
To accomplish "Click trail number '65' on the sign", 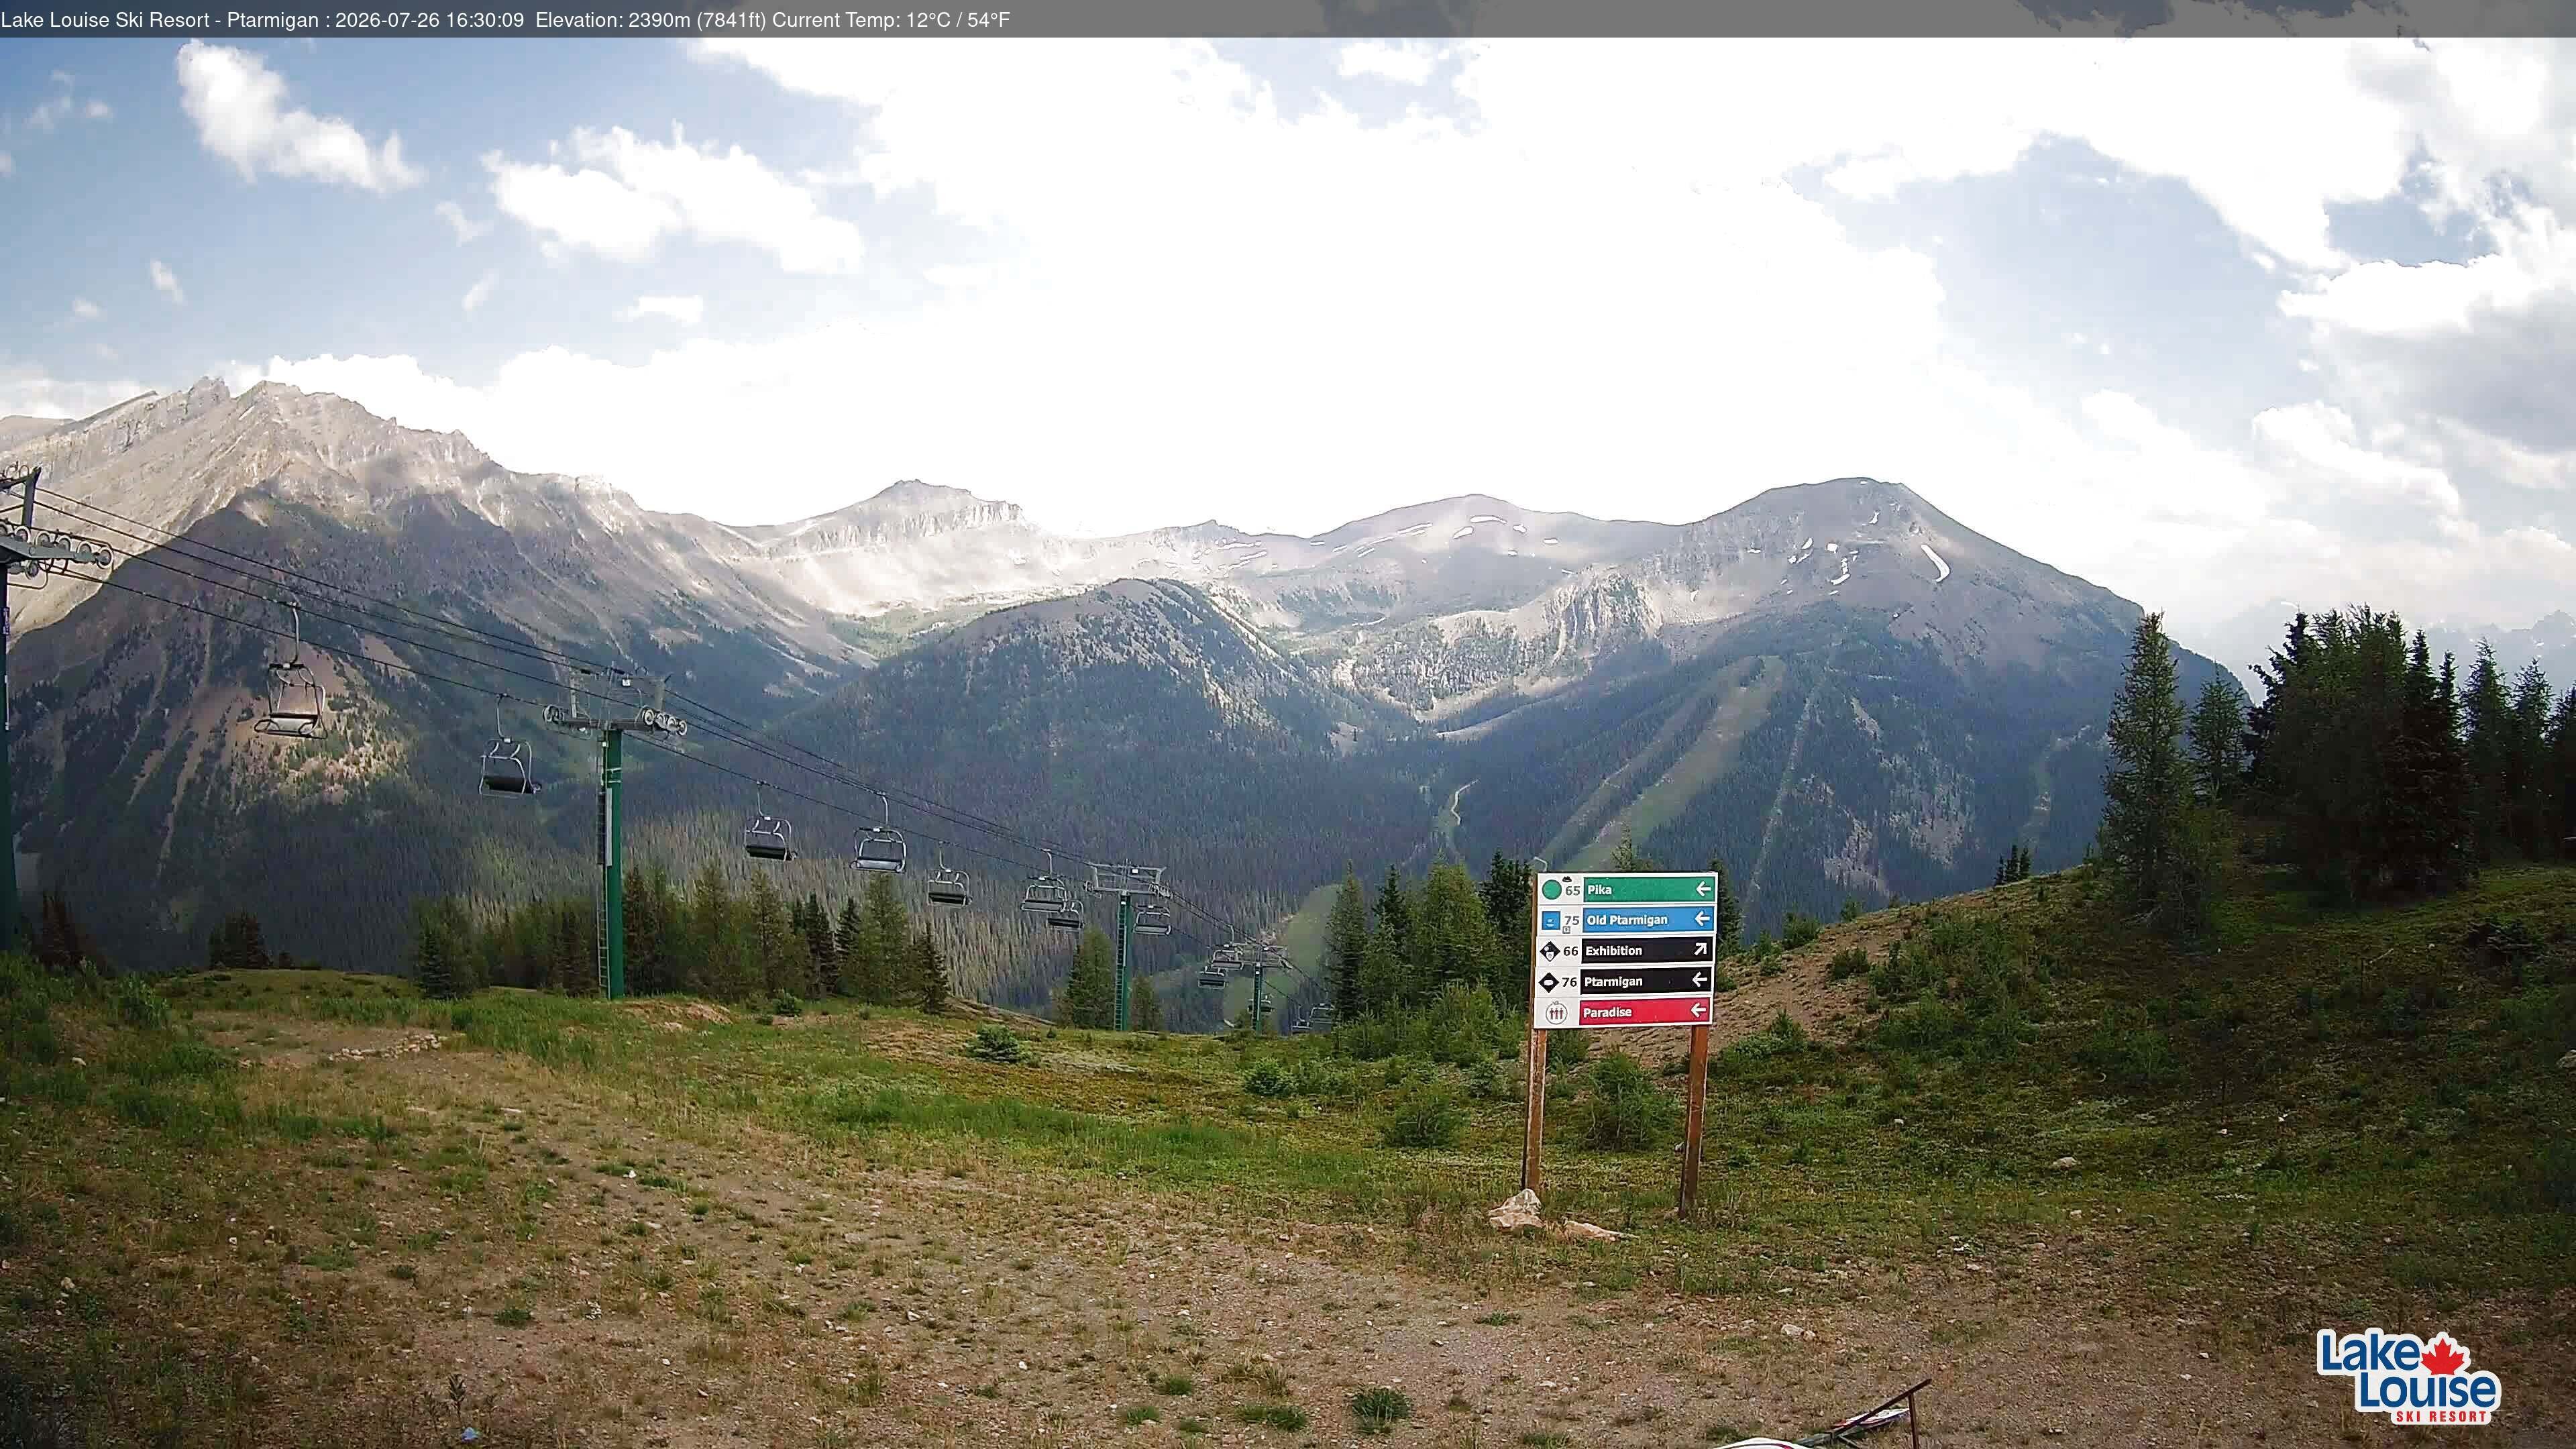I will (x=1573, y=890).
